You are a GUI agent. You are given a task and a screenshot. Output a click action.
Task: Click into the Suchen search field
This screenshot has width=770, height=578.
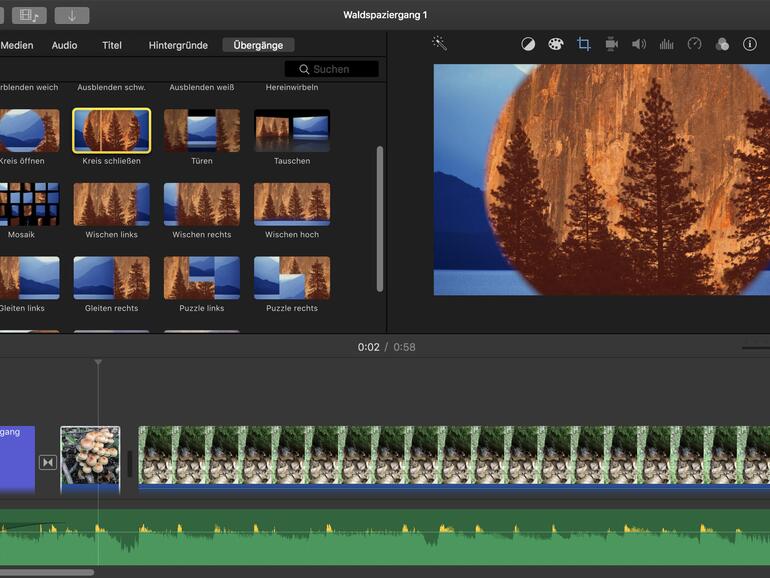pyautogui.click(x=332, y=69)
